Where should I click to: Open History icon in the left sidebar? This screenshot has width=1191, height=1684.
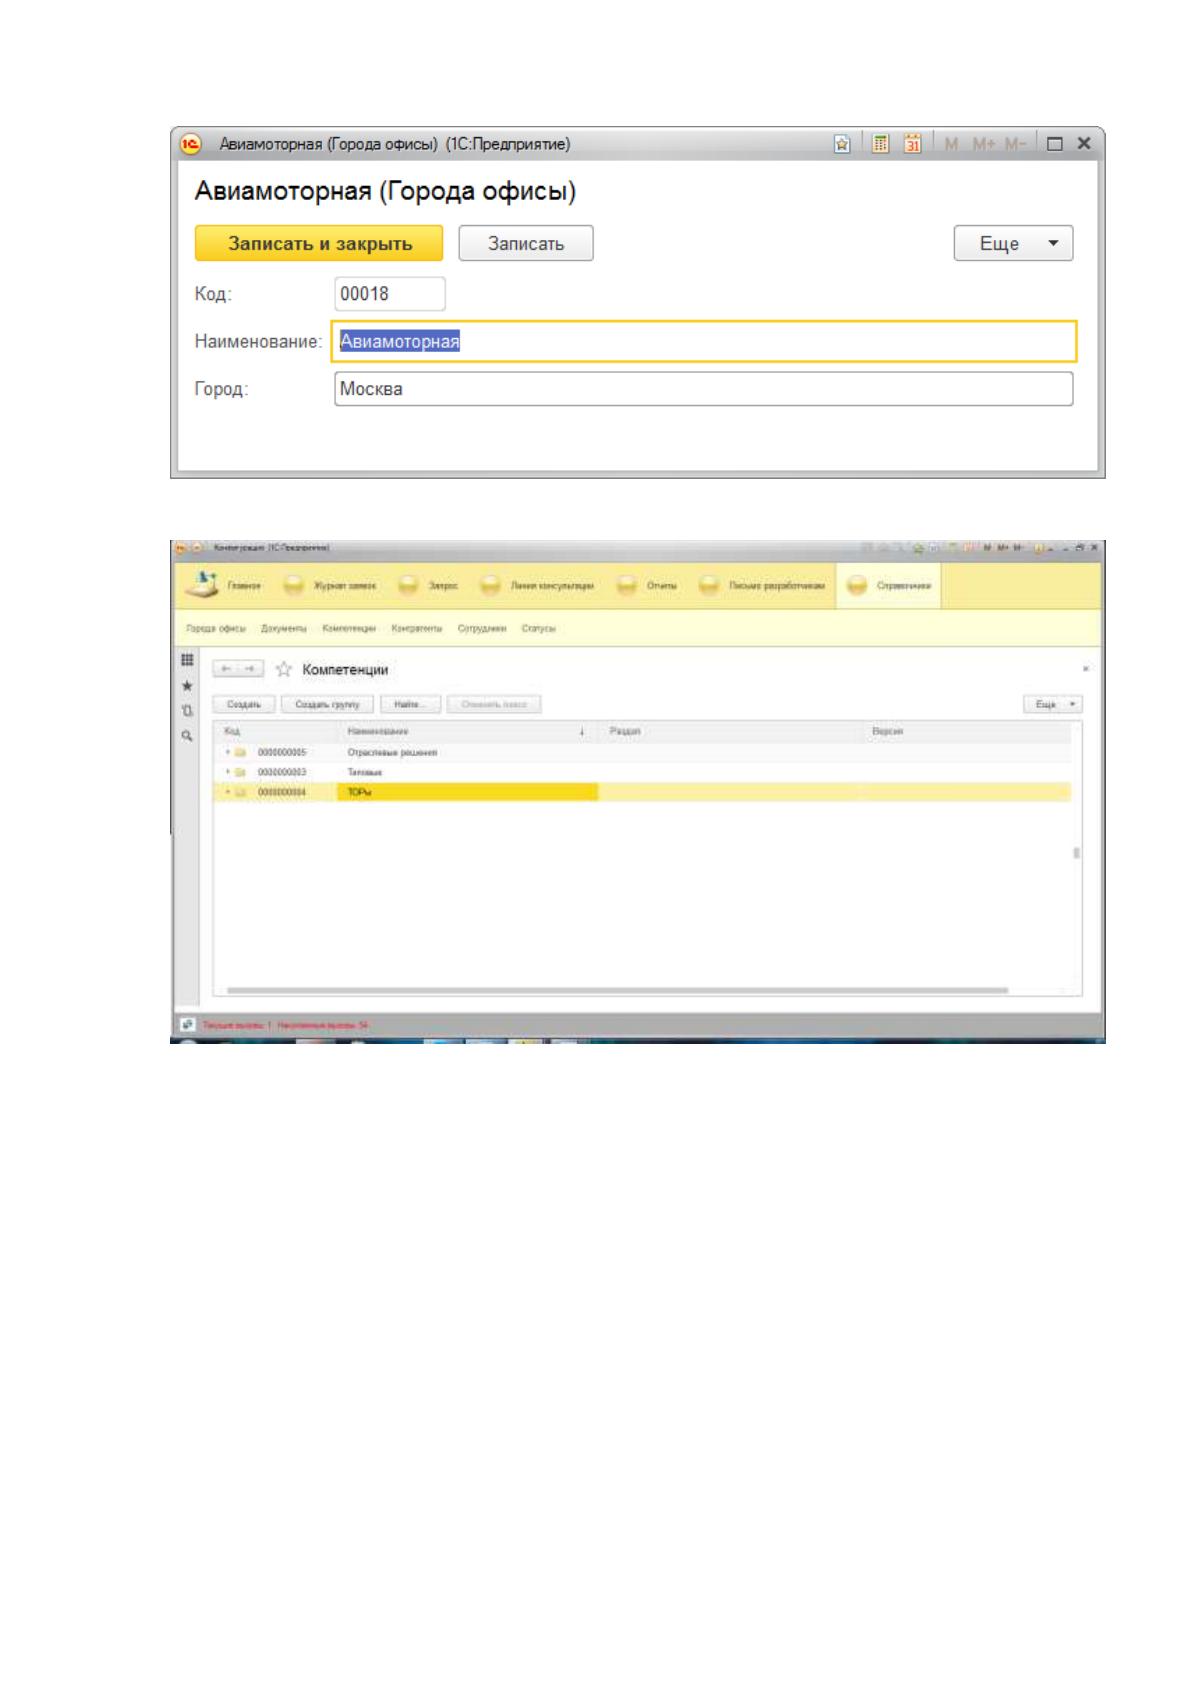click(x=186, y=711)
